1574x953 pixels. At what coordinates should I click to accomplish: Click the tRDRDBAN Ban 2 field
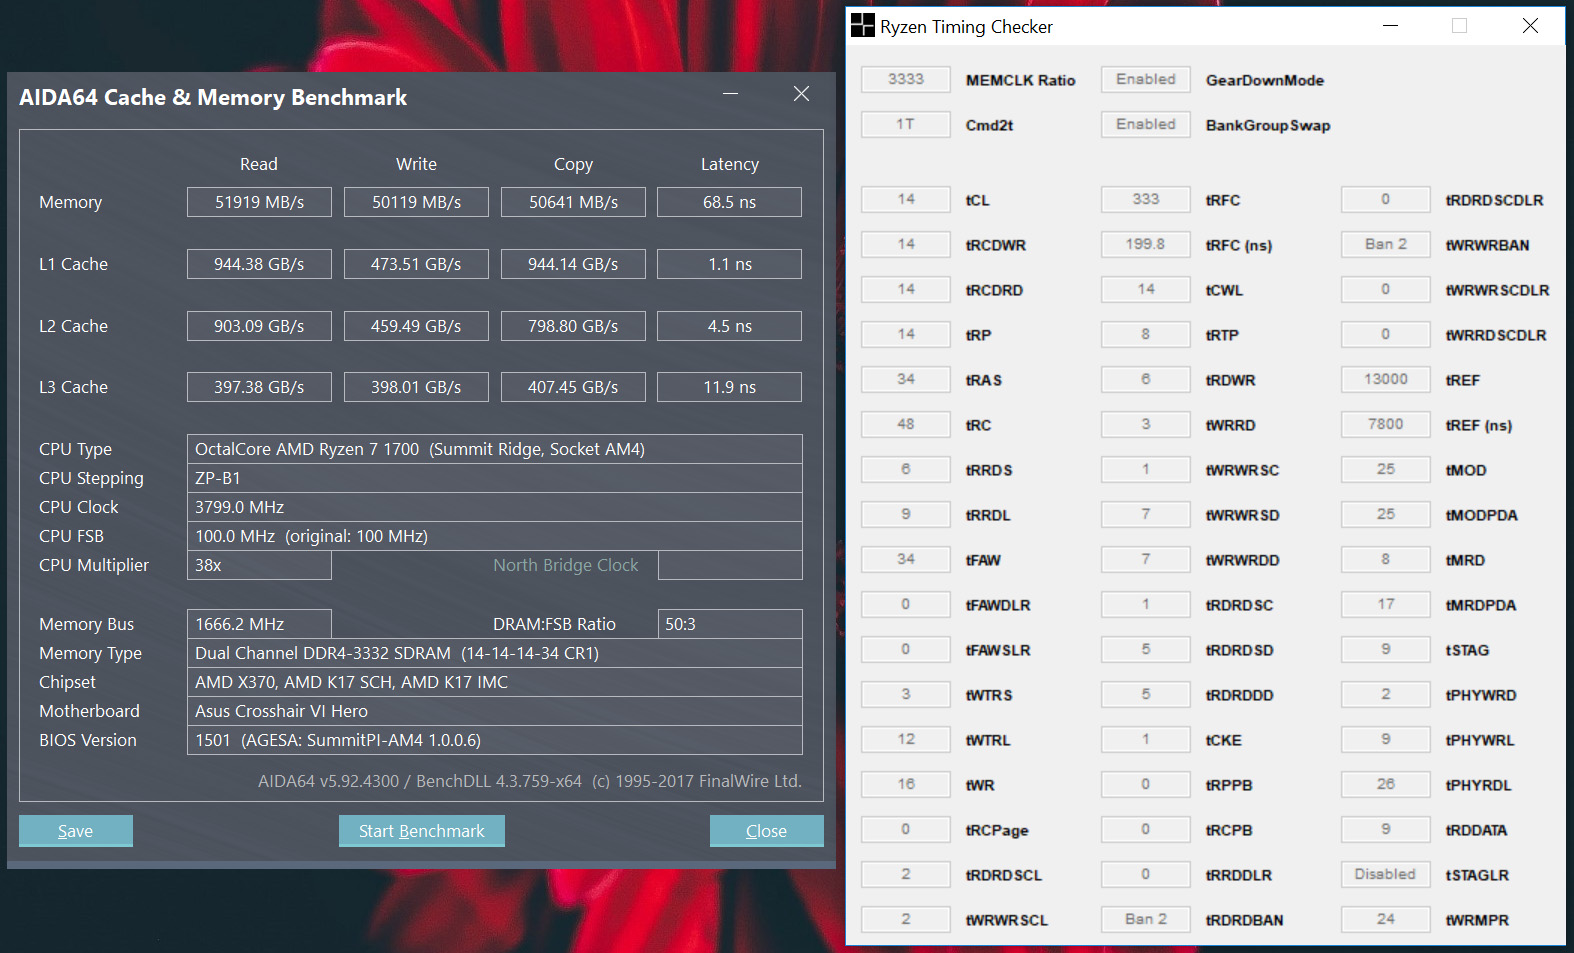[x=1146, y=919]
